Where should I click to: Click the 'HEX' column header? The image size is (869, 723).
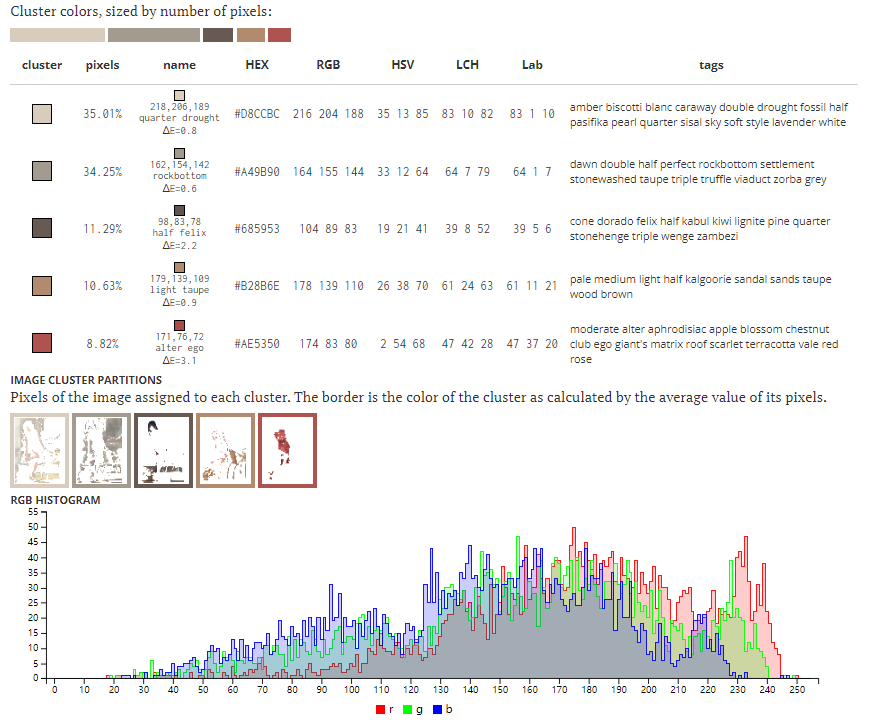pyautogui.click(x=257, y=65)
